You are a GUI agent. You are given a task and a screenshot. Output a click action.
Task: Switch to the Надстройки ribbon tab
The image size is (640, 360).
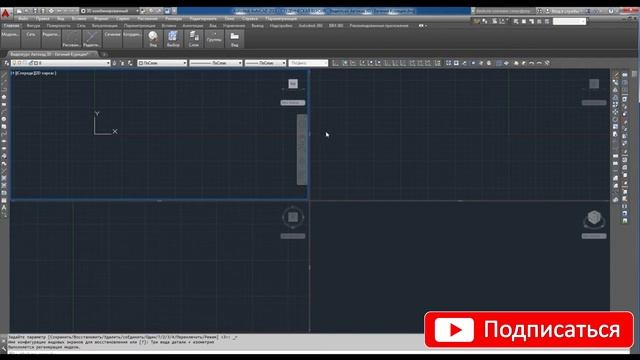click(x=281, y=26)
